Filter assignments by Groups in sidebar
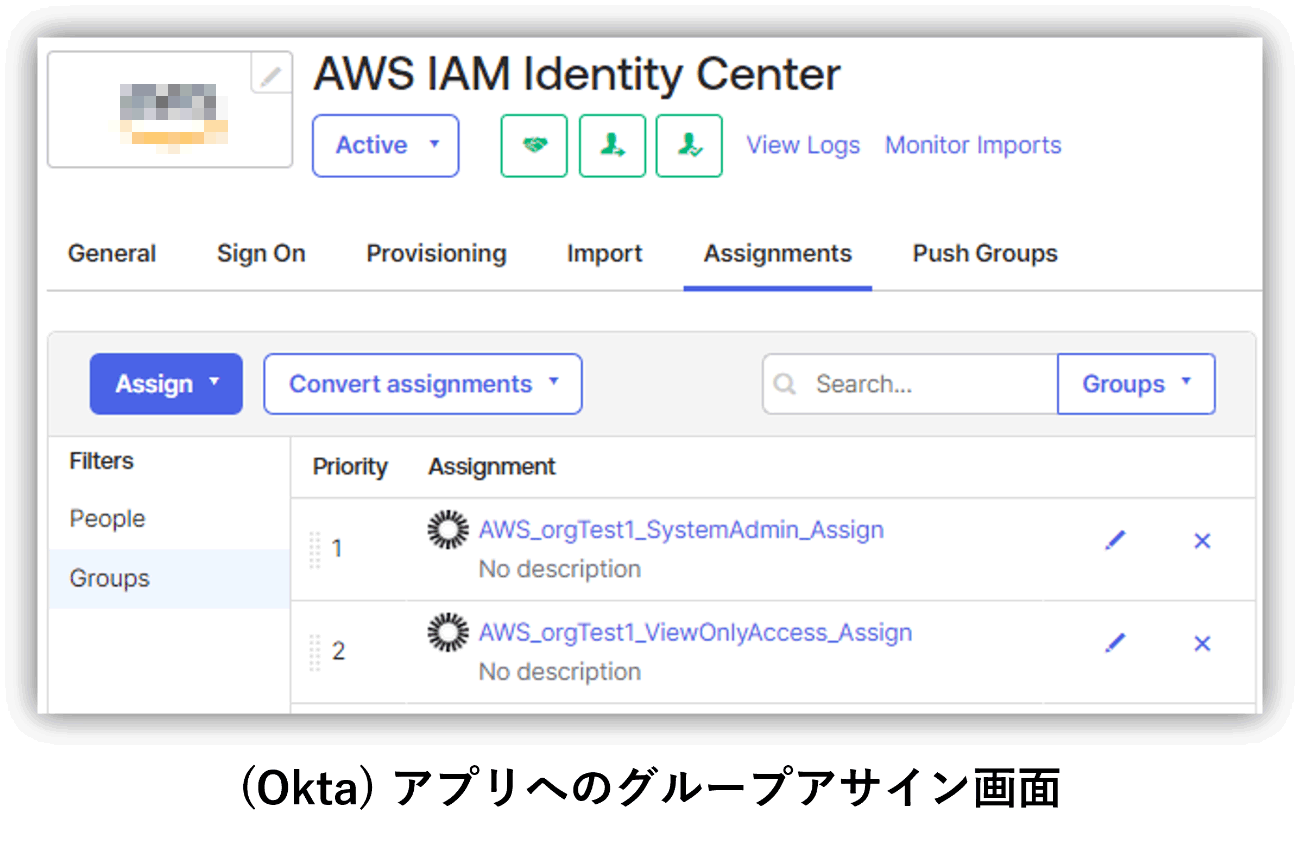The image size is (1300, 844). click(169, 579)
